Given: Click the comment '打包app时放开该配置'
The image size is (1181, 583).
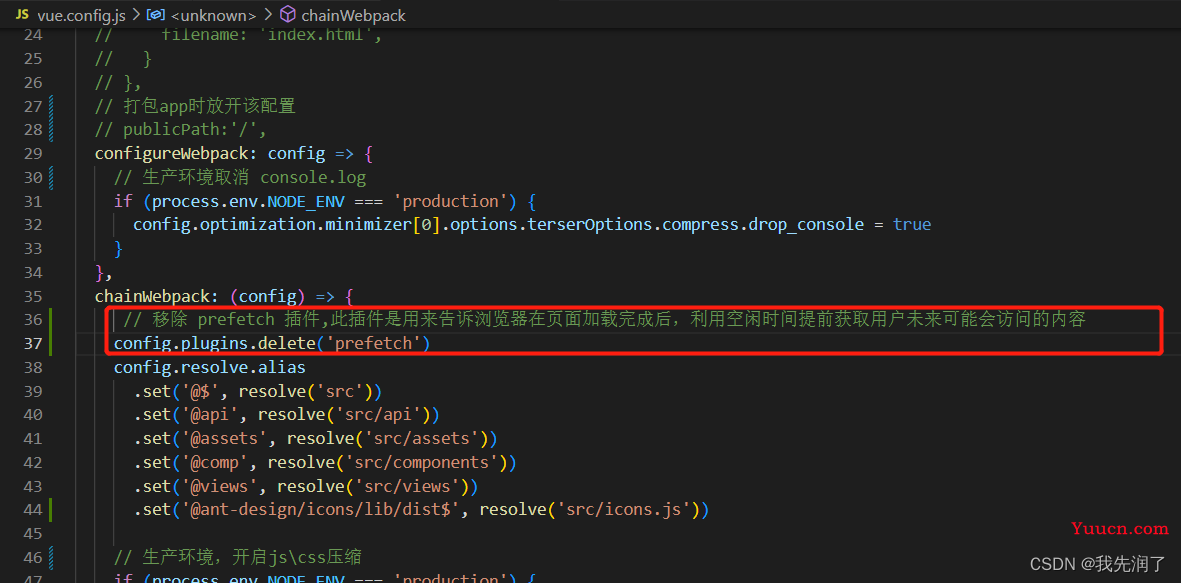Looking at the screenshot, I should pos(195,106).
